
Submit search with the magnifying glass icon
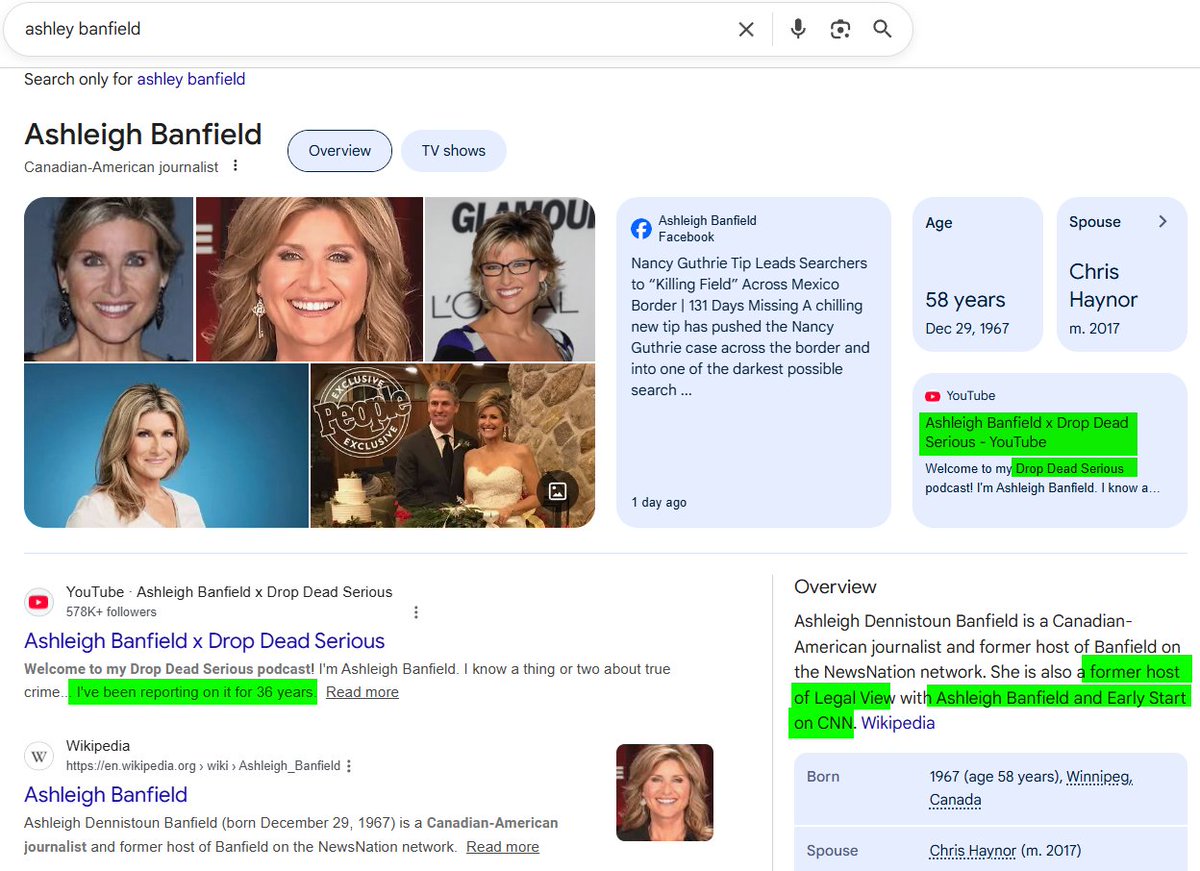click(882, 29)
